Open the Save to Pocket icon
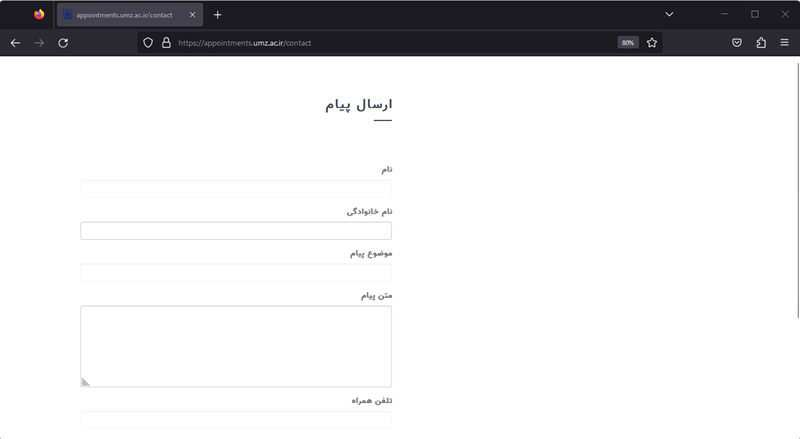 click(737, 43)
